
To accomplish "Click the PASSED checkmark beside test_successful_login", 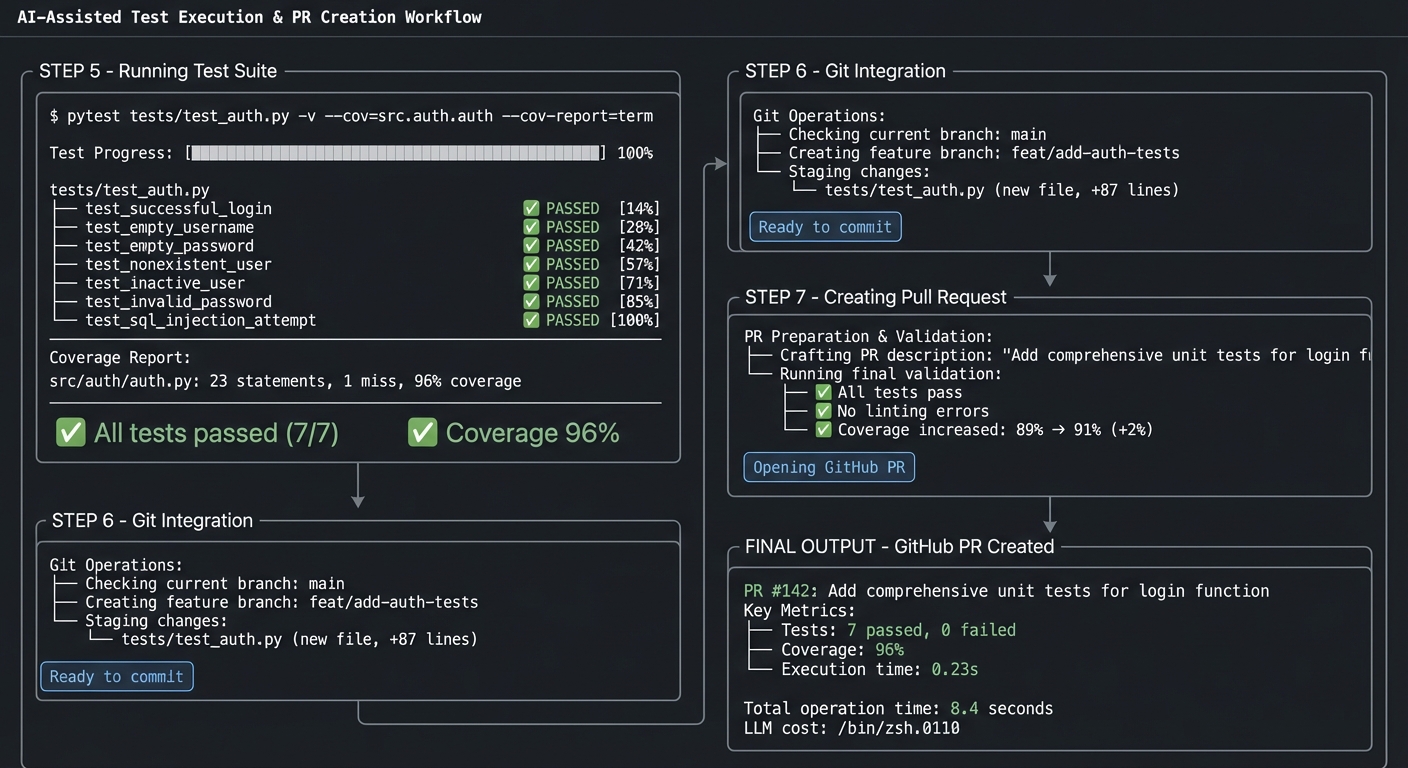I will coord(530,208).
